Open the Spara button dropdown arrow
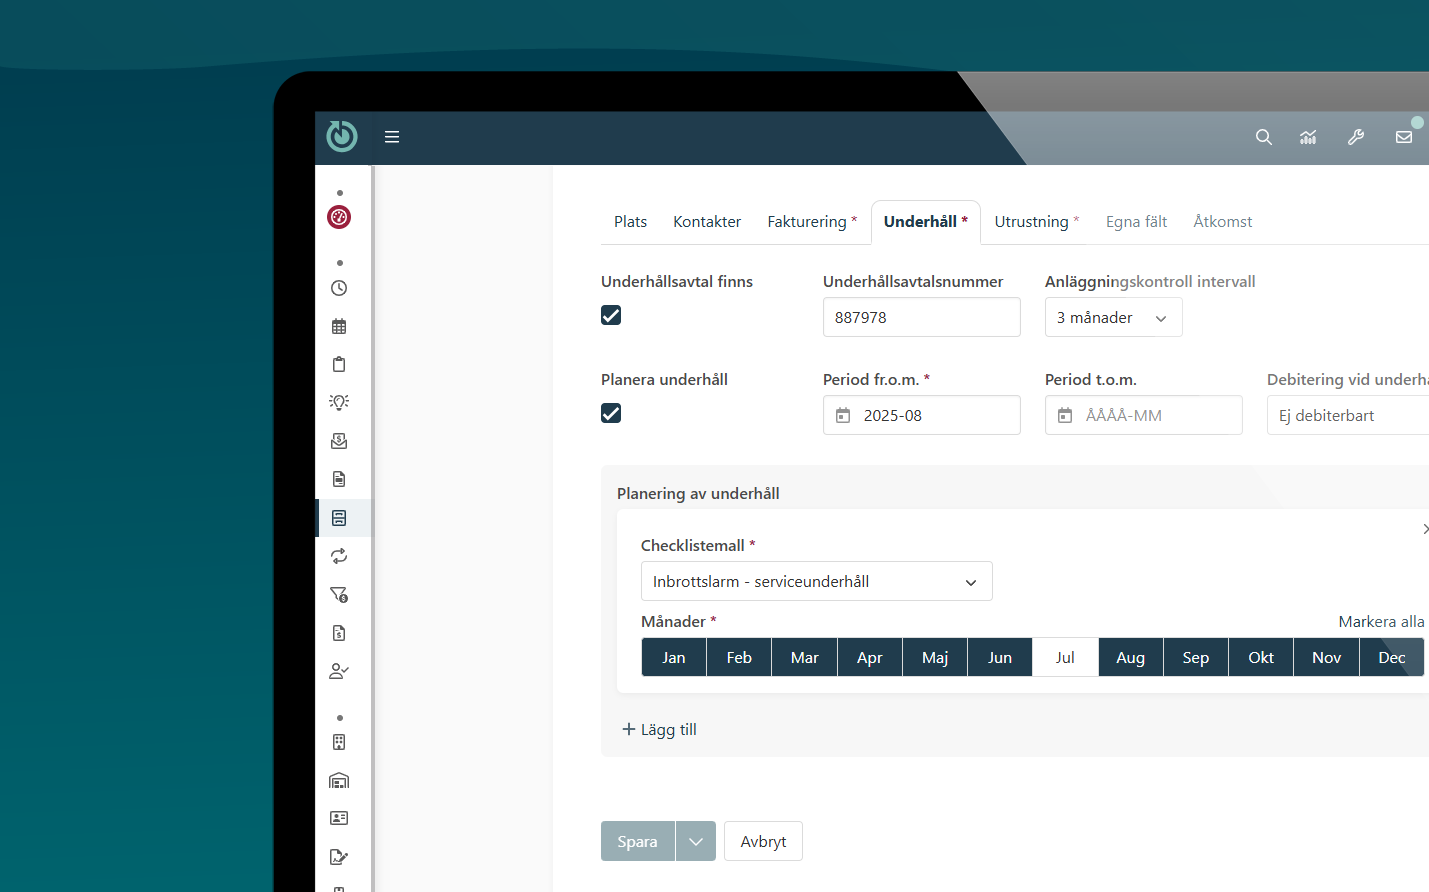Viewport: 1429px width, 892px height. 696,842
